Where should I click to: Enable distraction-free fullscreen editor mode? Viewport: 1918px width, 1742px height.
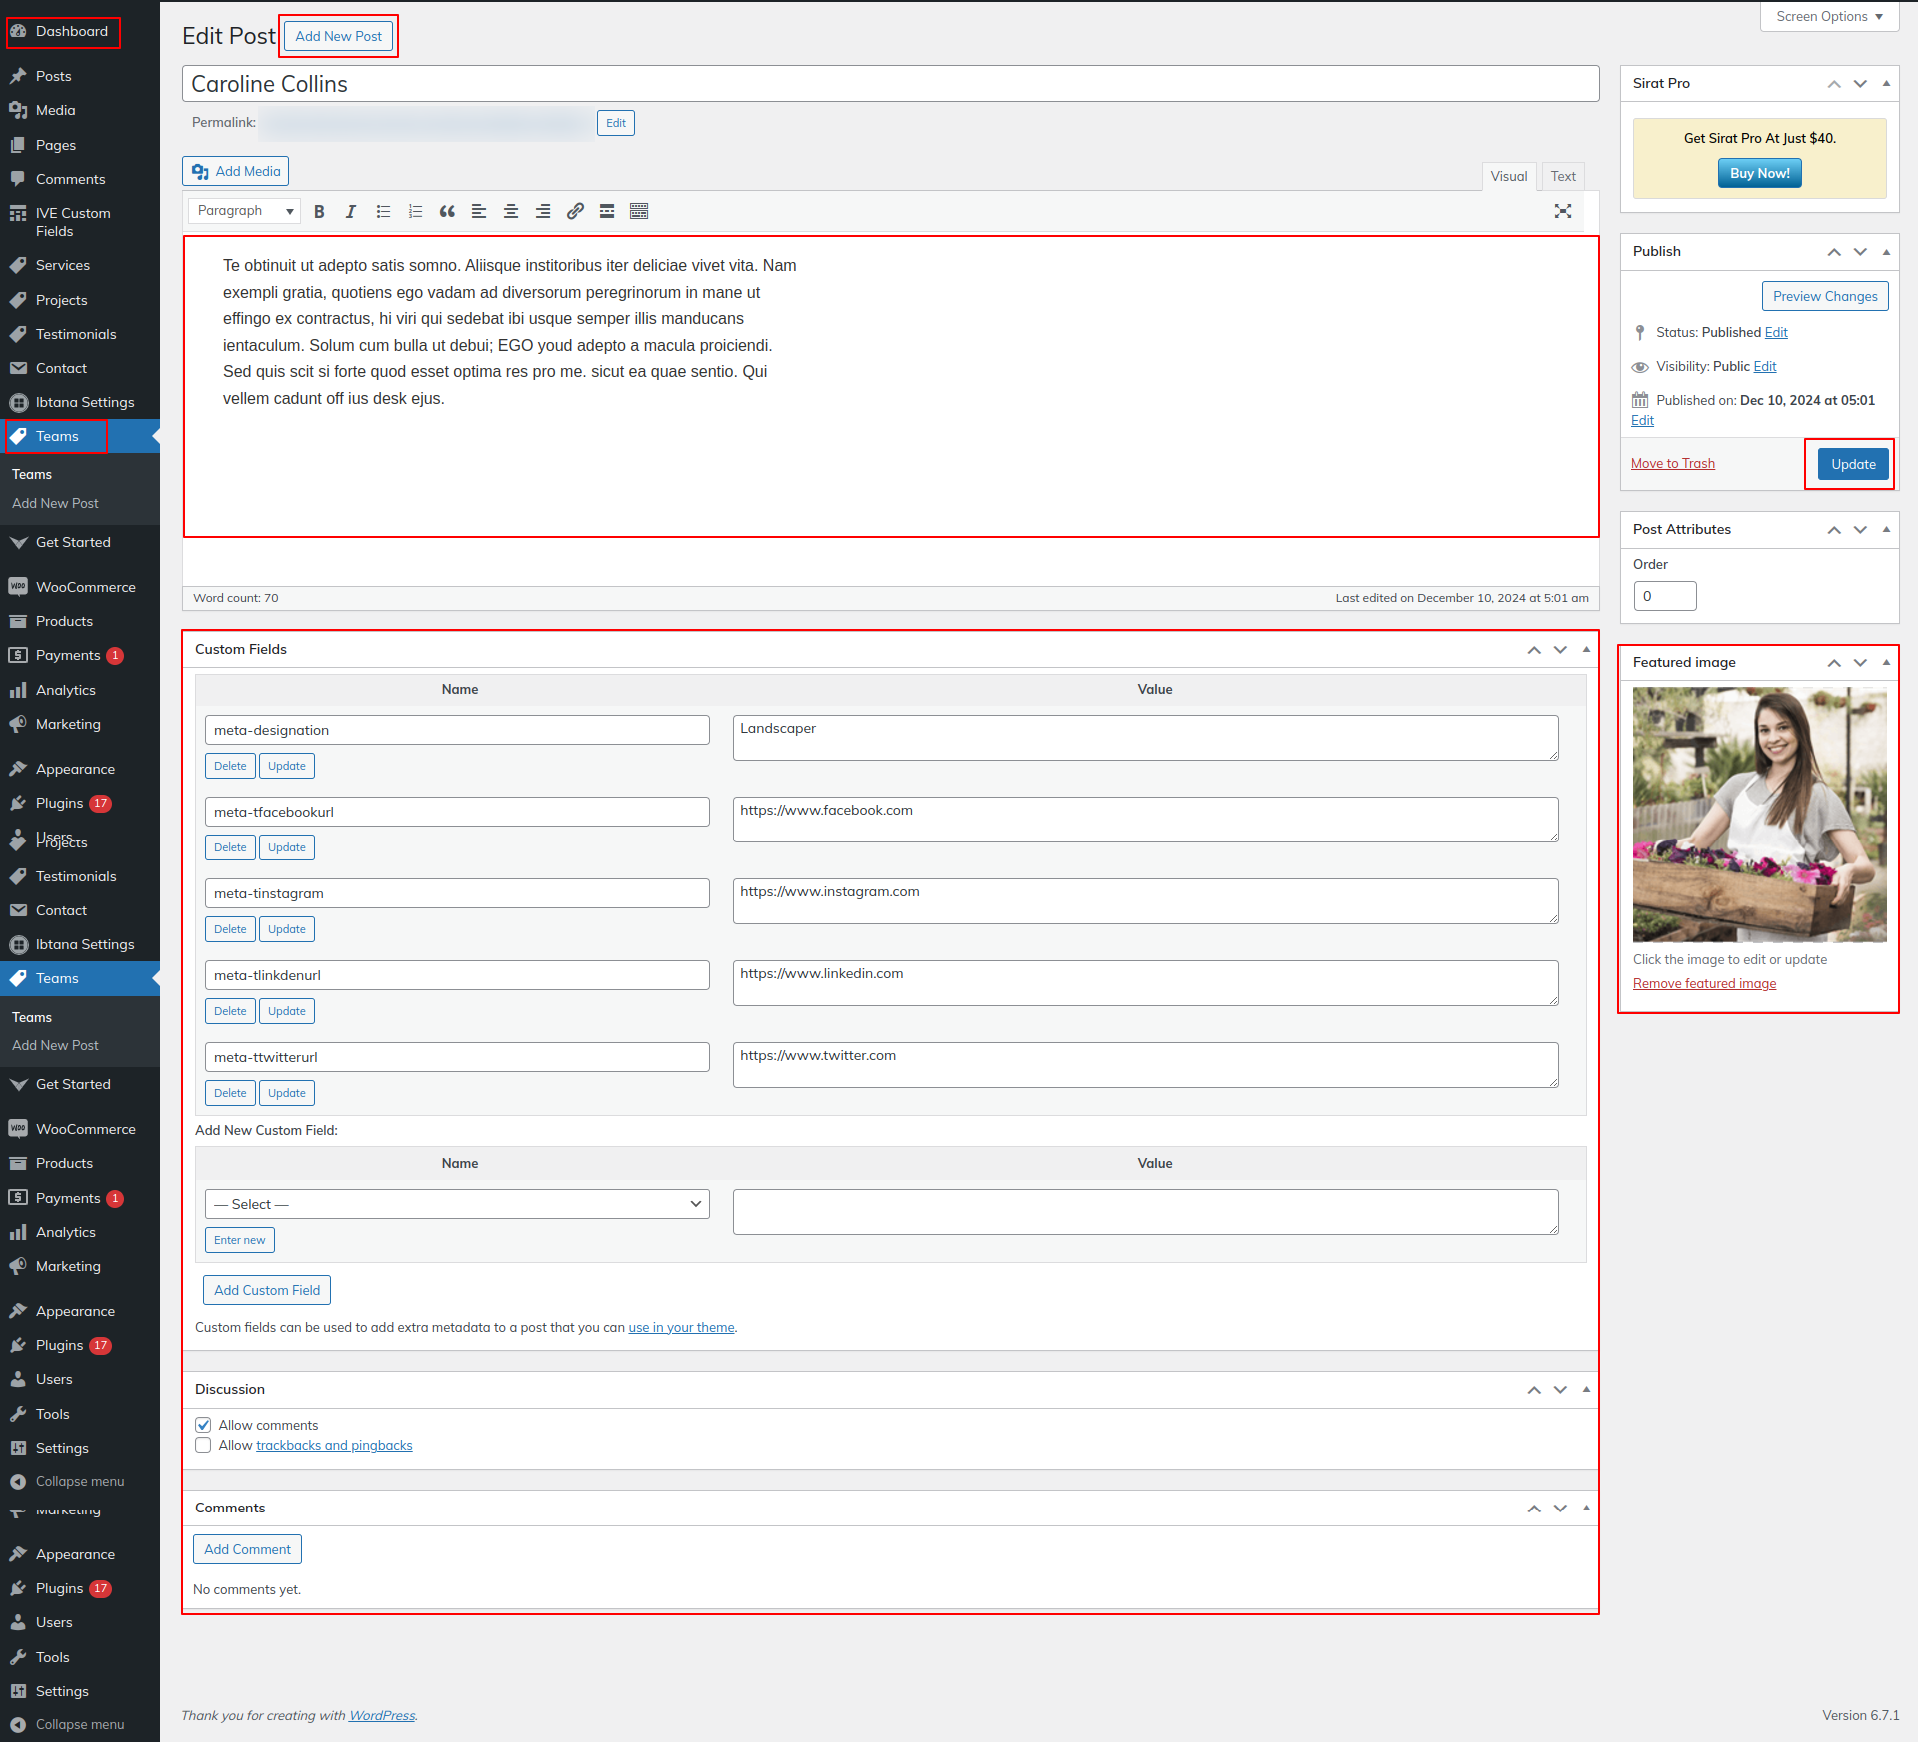1563,211
